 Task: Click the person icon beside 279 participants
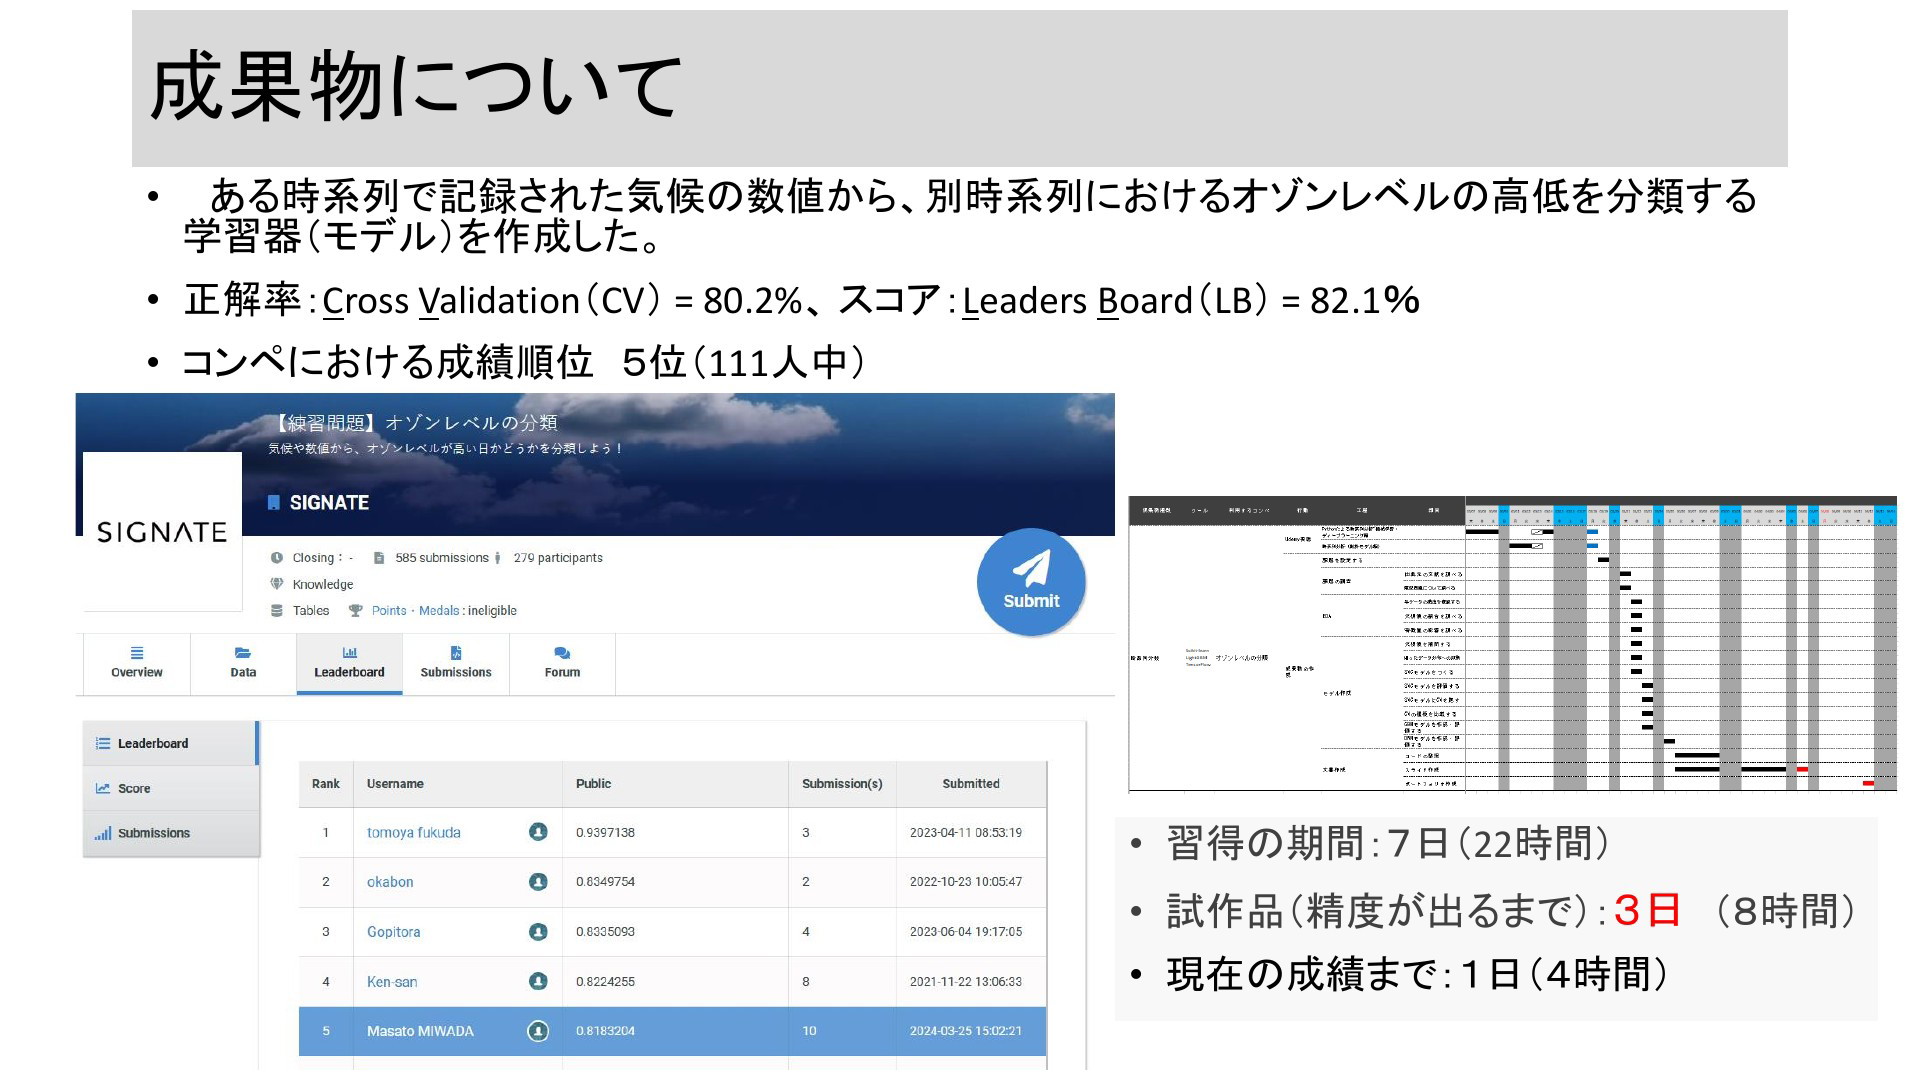pyautogui.click(x=498, y=558)
